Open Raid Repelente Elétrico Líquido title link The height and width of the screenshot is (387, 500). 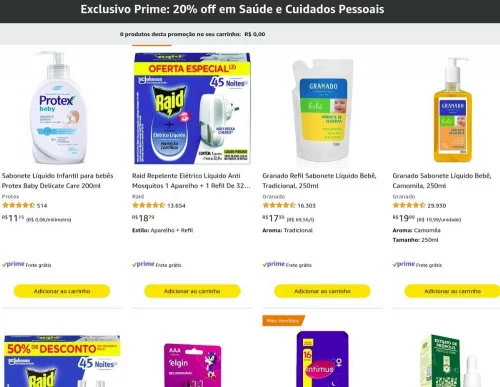[191, 181]
